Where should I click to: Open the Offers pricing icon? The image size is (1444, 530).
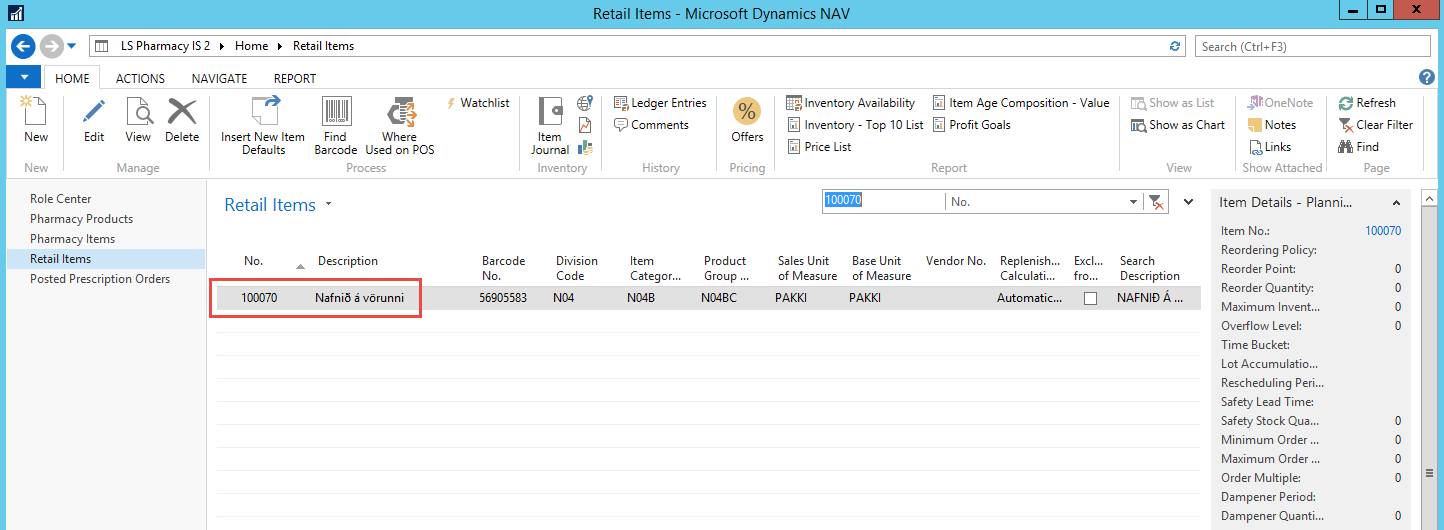(x=747, y=120)
